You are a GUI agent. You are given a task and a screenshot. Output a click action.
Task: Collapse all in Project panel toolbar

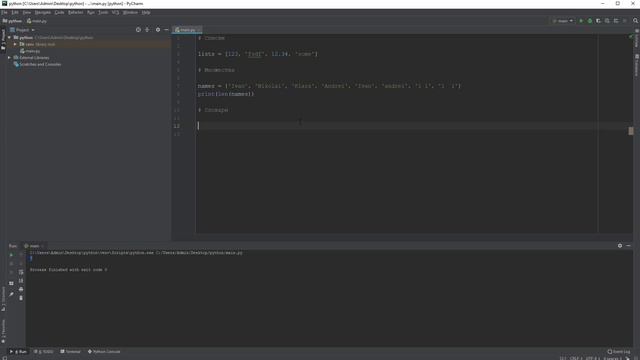(147, 30)
